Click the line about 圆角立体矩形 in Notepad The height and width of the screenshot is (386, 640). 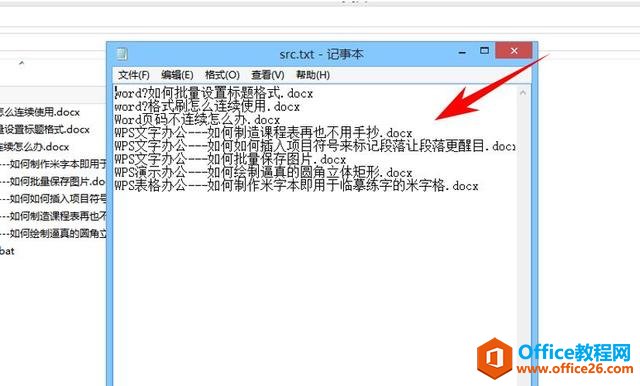(x=263, y=172)
